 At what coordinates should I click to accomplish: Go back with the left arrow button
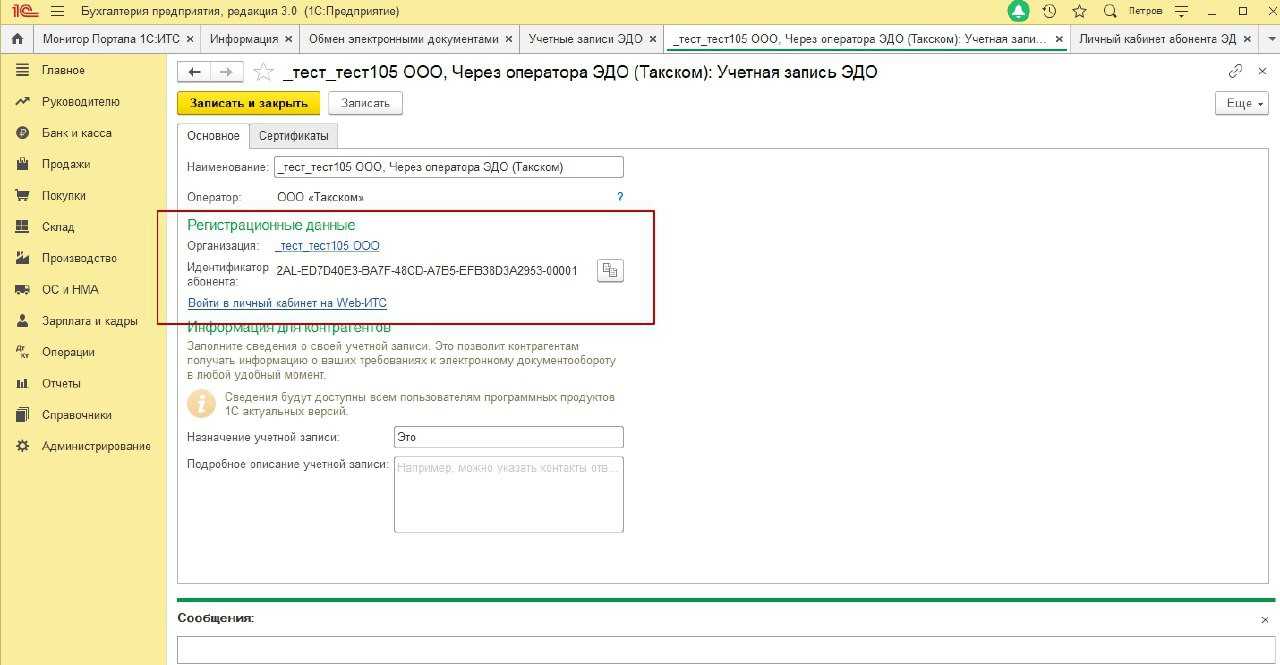tap(194, 72)
